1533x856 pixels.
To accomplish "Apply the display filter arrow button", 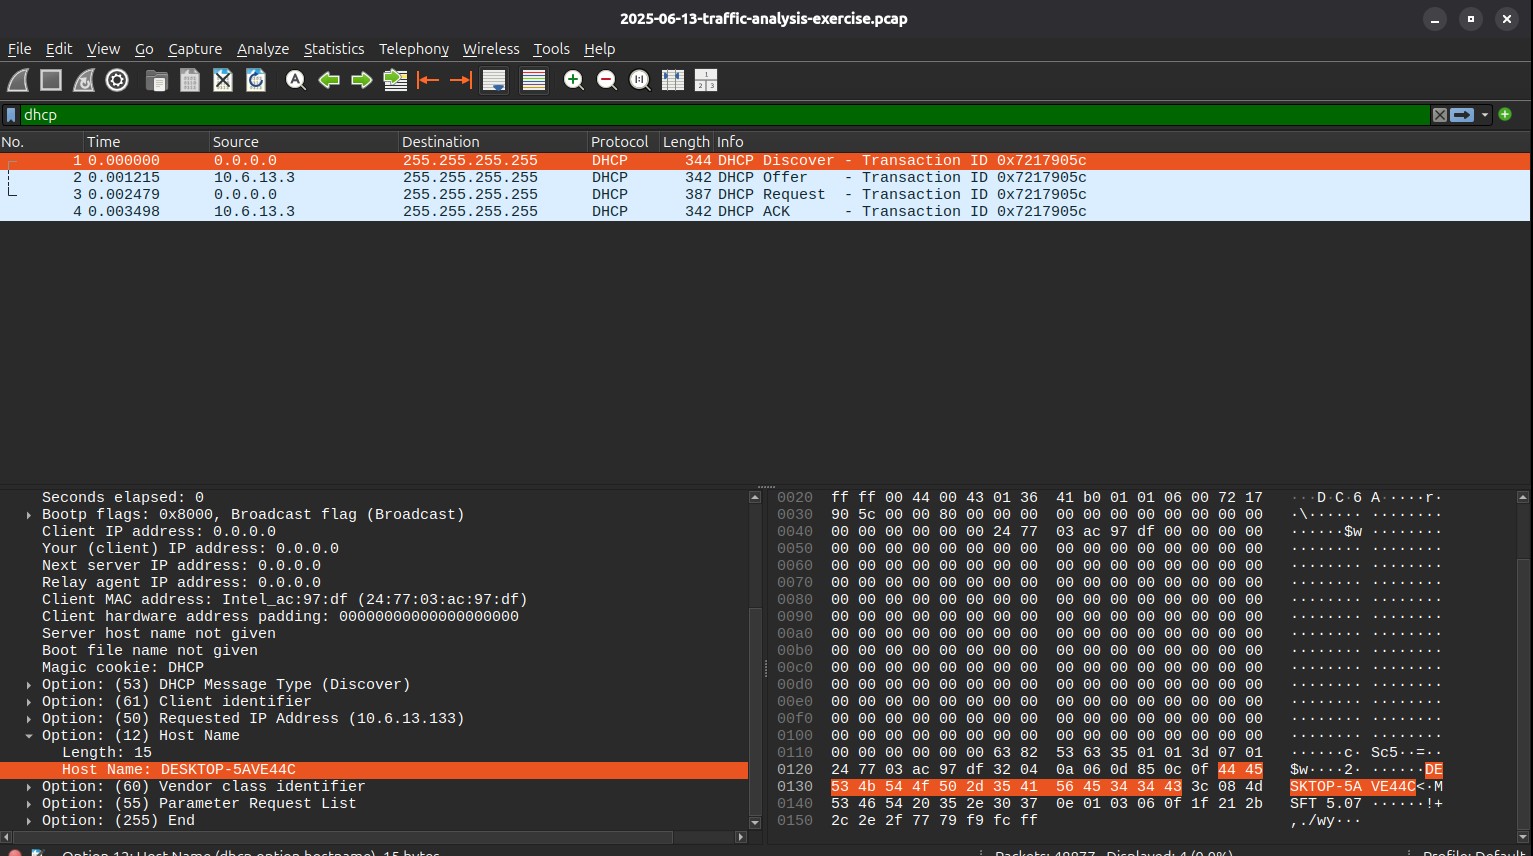I will point(1463,115).
